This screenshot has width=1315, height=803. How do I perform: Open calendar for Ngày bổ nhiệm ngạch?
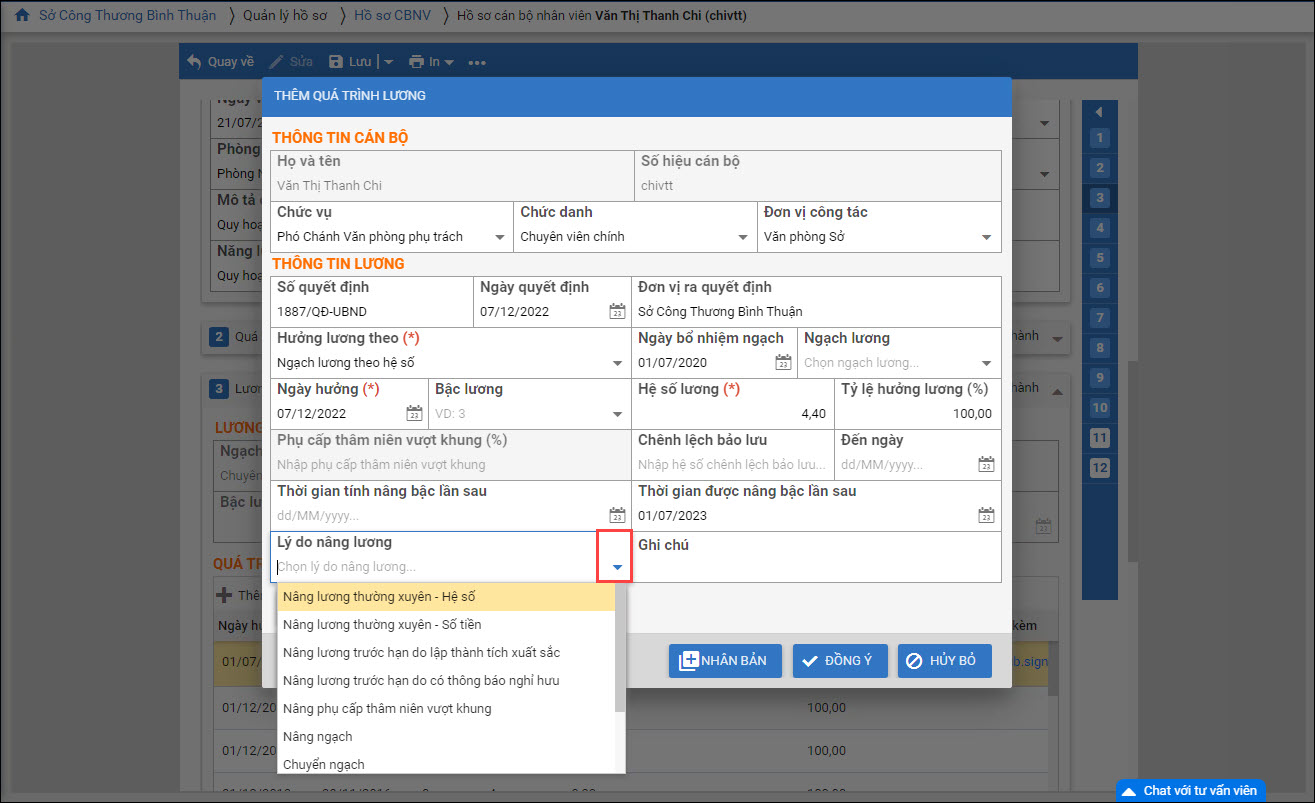pos(782,362)
